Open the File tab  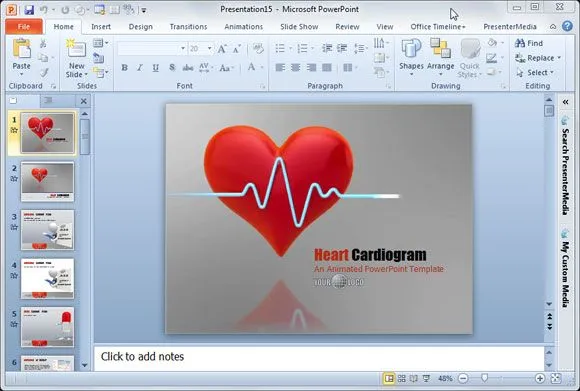click(24, 27)
